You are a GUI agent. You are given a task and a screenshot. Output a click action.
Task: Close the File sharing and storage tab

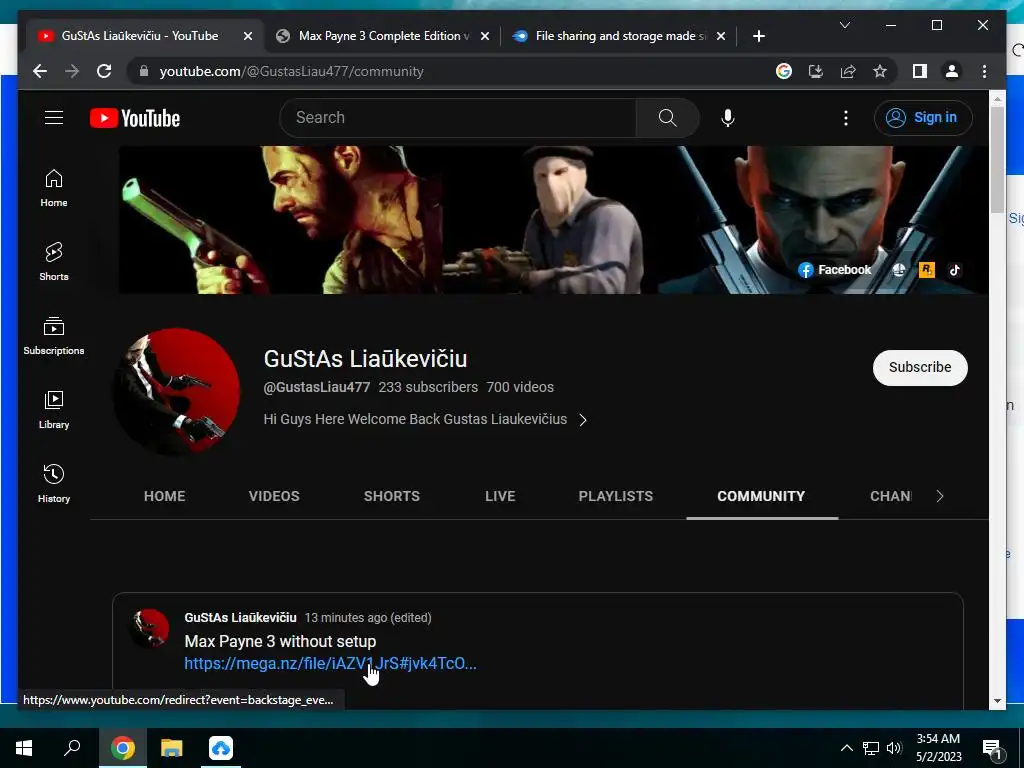coord(720,36)
